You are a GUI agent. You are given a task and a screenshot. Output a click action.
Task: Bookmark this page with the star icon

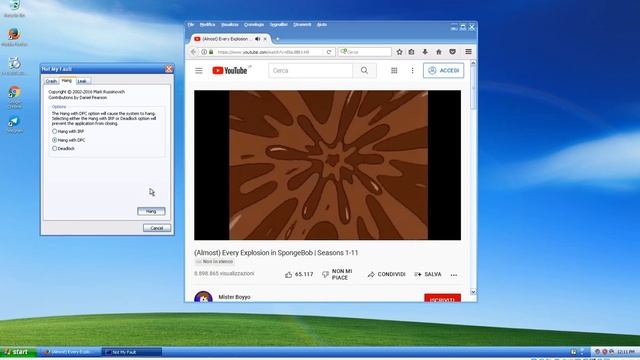point(399,52)
